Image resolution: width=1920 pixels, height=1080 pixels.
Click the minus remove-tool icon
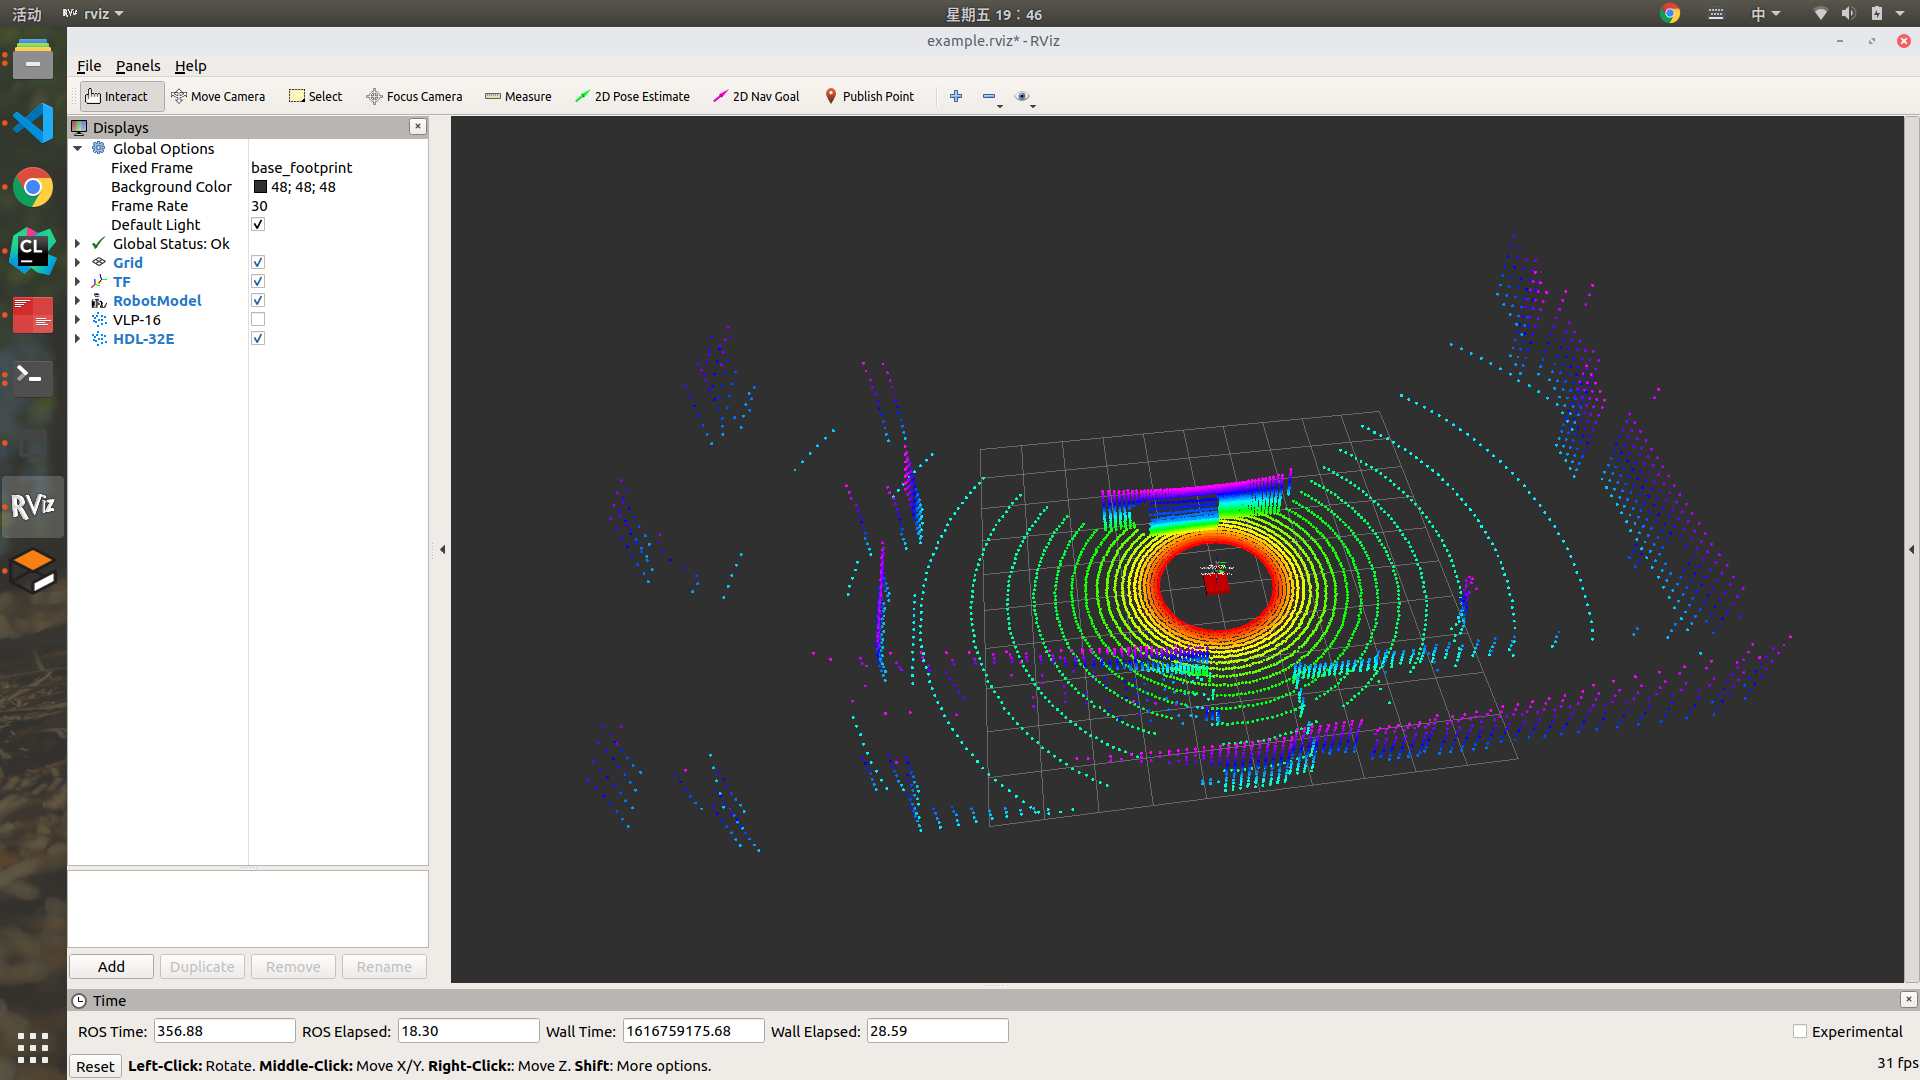click(x=988, y=96)
